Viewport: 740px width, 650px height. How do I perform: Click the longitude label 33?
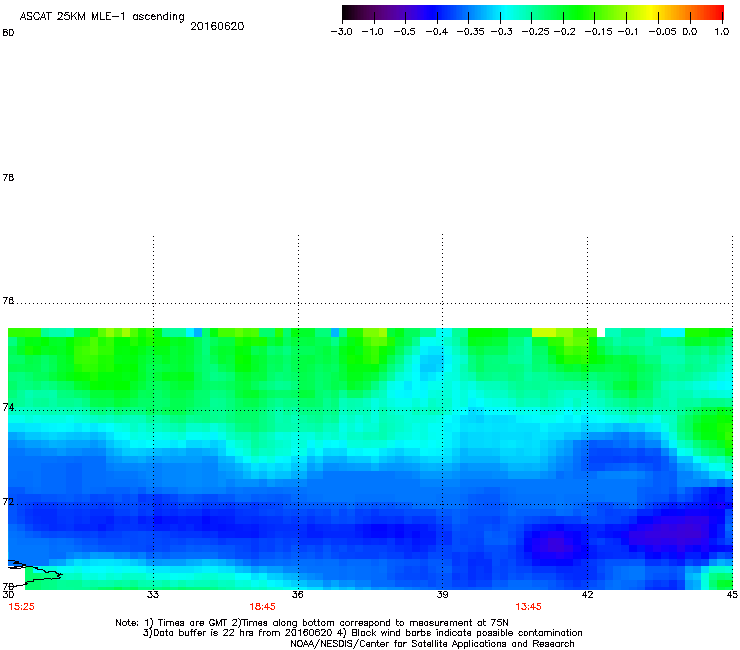(x=152, y=595)
